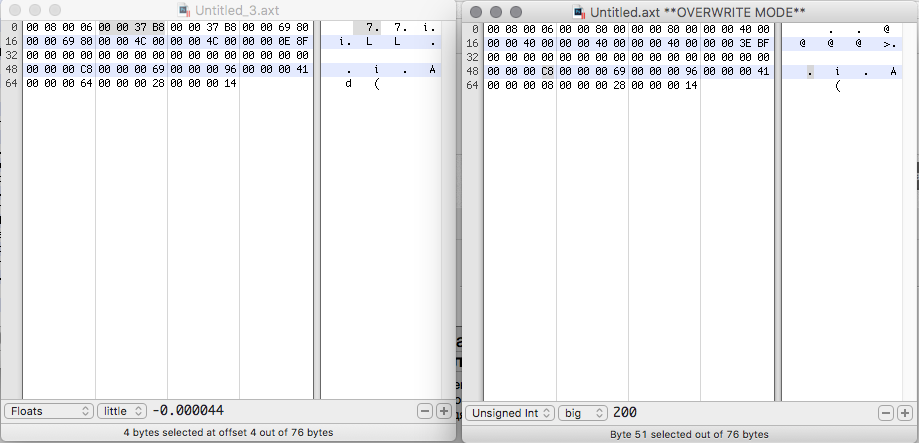
Task: Click the -0.000044 float value field
Action: point(188,411)
